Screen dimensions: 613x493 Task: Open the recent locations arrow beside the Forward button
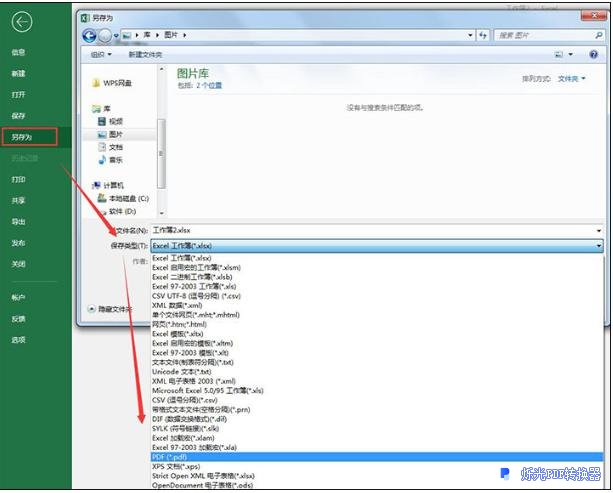point(116,36)
